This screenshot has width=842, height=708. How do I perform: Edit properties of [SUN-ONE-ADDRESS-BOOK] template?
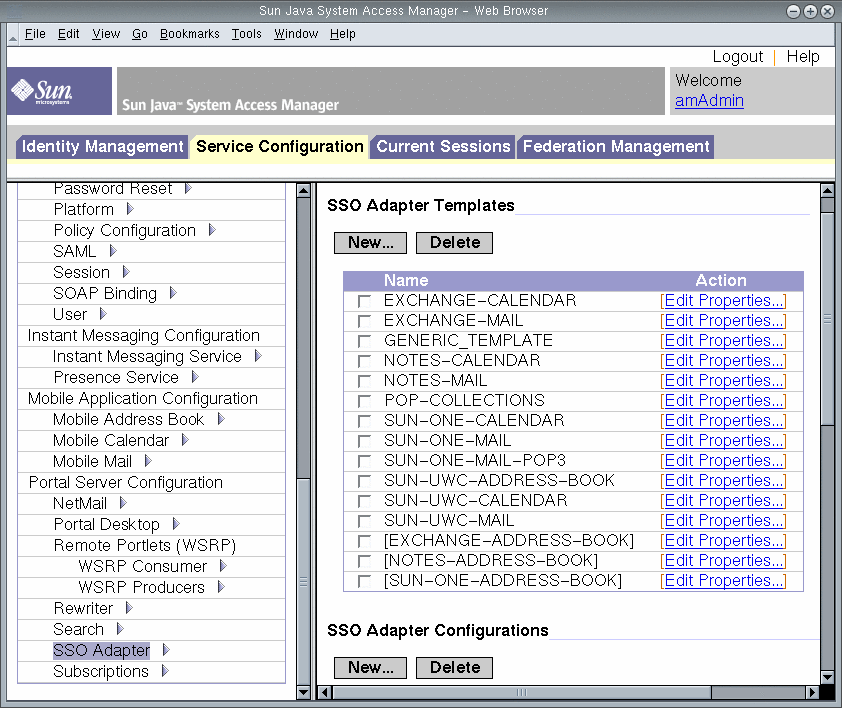723,581
